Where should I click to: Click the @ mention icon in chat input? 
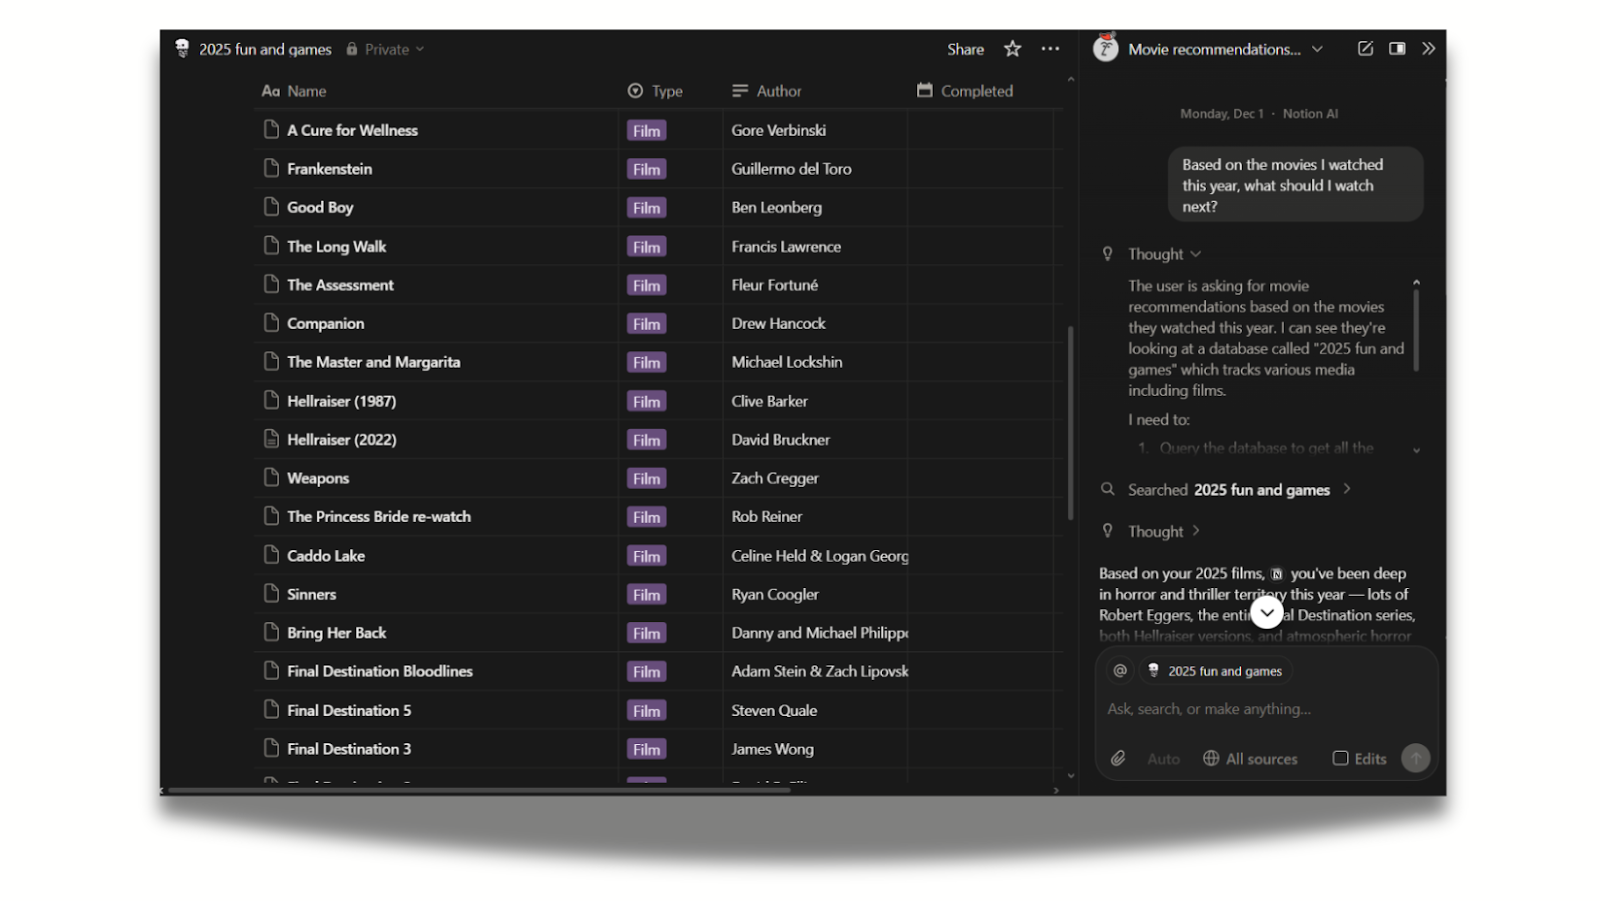pos(1118,670)
